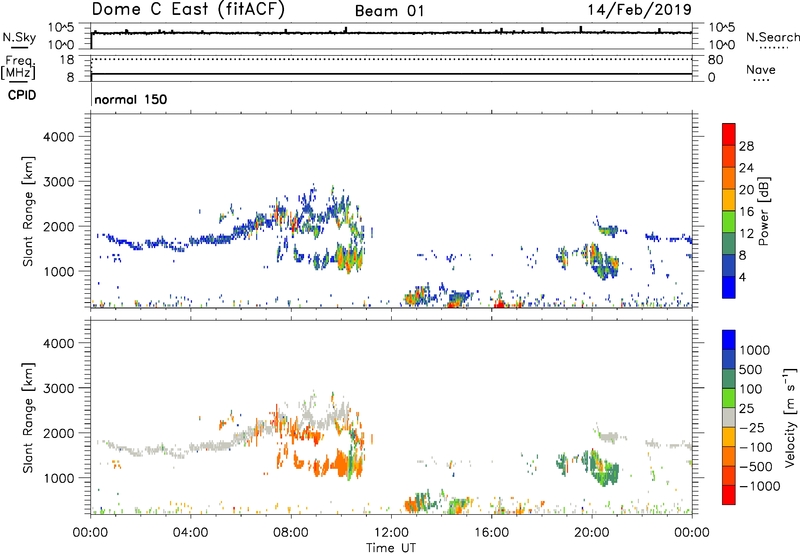Click the red swatch of Power colorbar

[729, 134]
